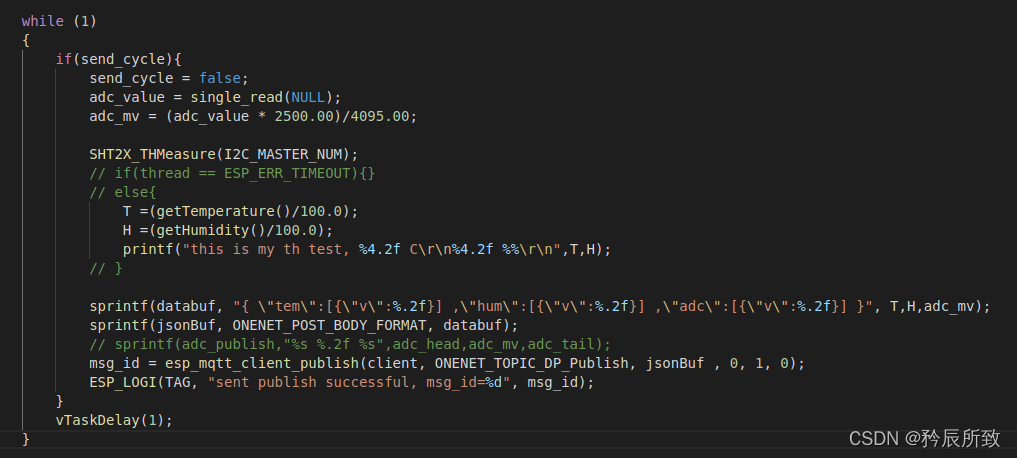Place cursor on 'send_cycle = false;' line

[x=169, y=78]
